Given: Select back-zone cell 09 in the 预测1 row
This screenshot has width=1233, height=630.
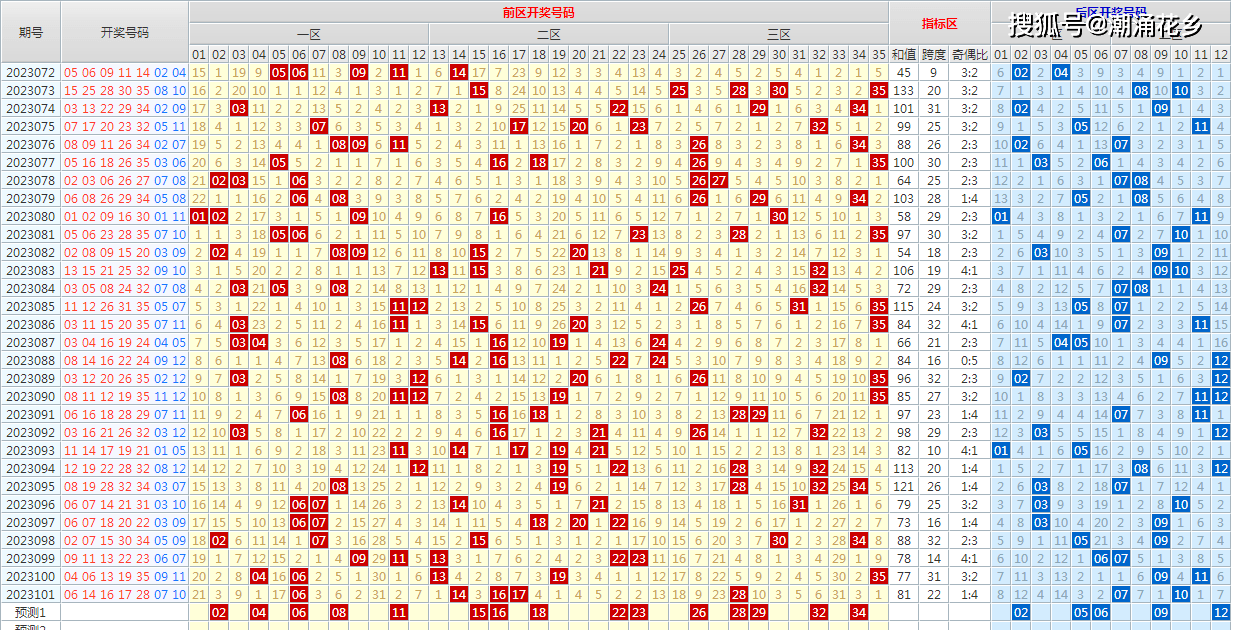Looking at the screenshot, I should click(x=1161, y=612).
